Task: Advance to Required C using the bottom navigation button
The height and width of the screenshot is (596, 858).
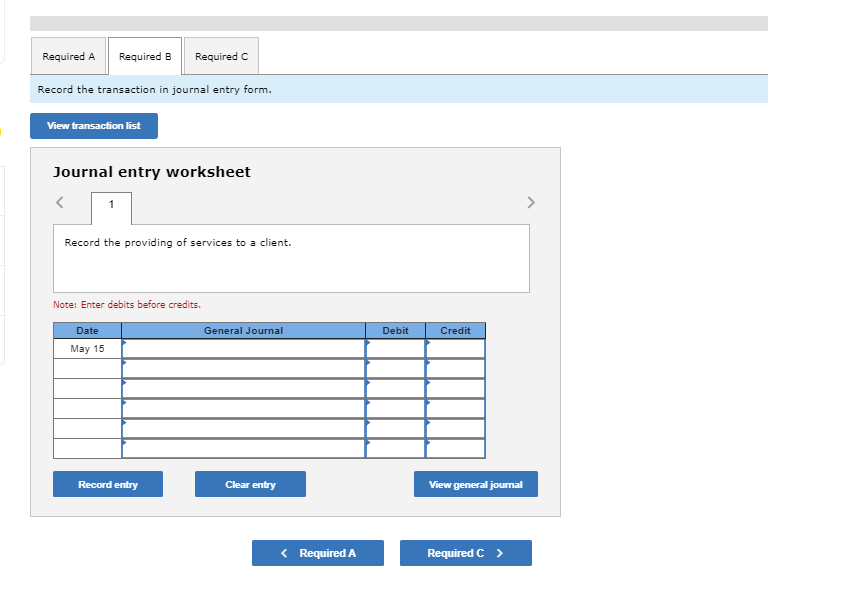Action: (x=465, y=553)
